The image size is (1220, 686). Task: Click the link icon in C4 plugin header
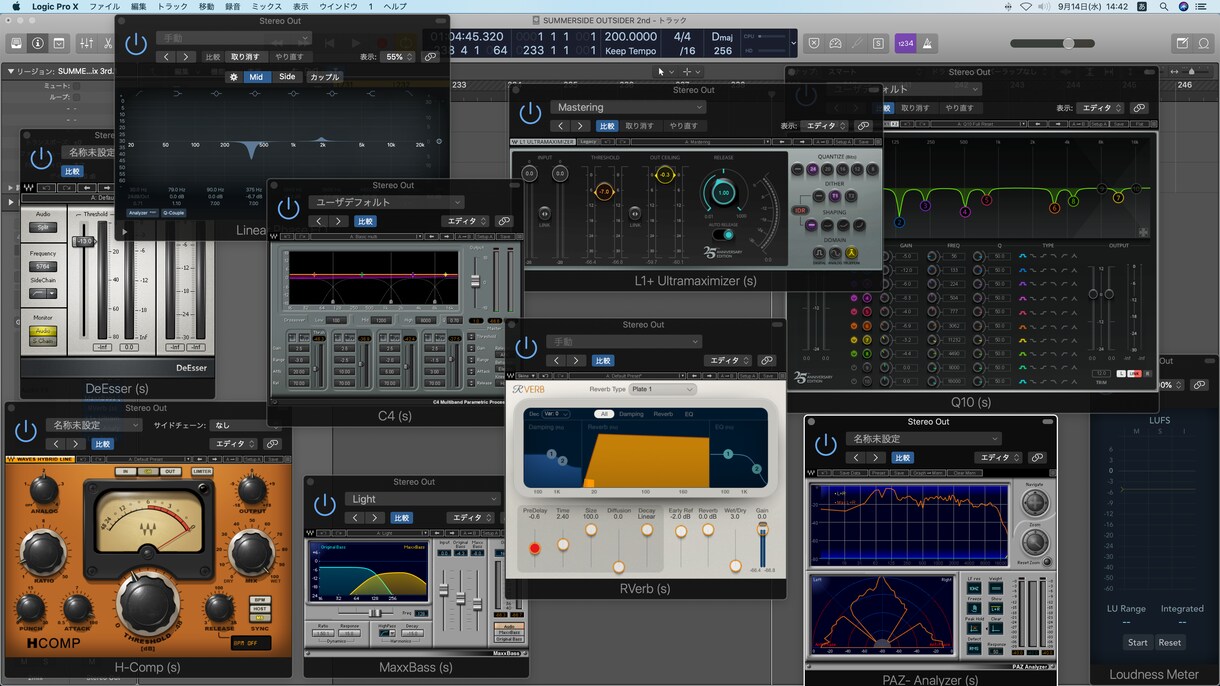pos(504,221)
